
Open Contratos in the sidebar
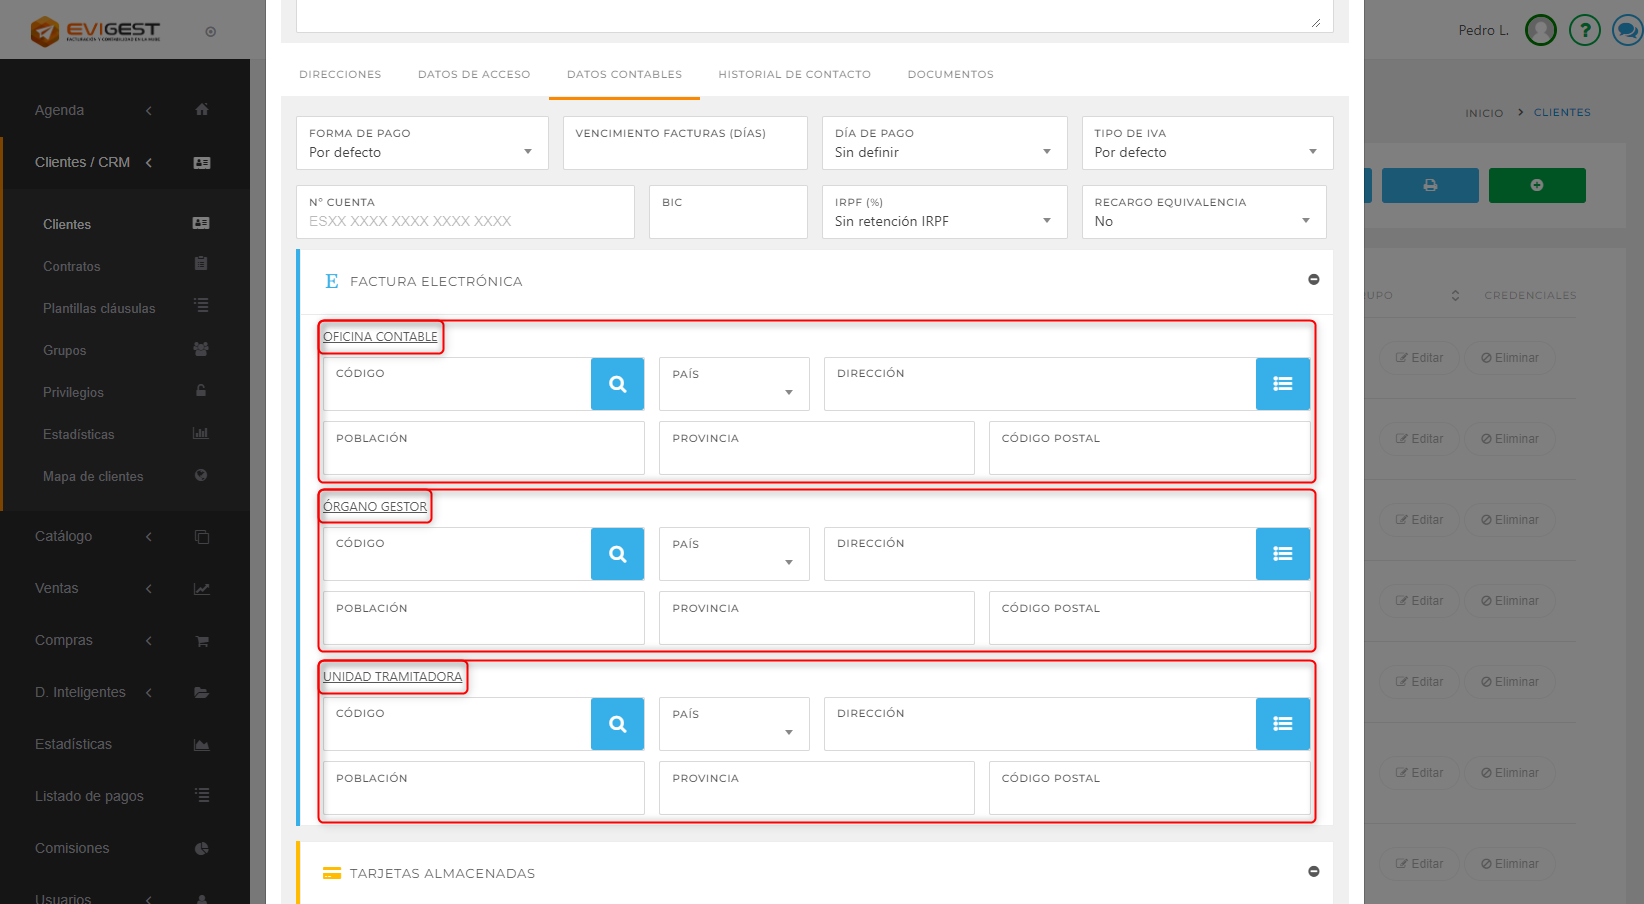click(x=72, y=267)
